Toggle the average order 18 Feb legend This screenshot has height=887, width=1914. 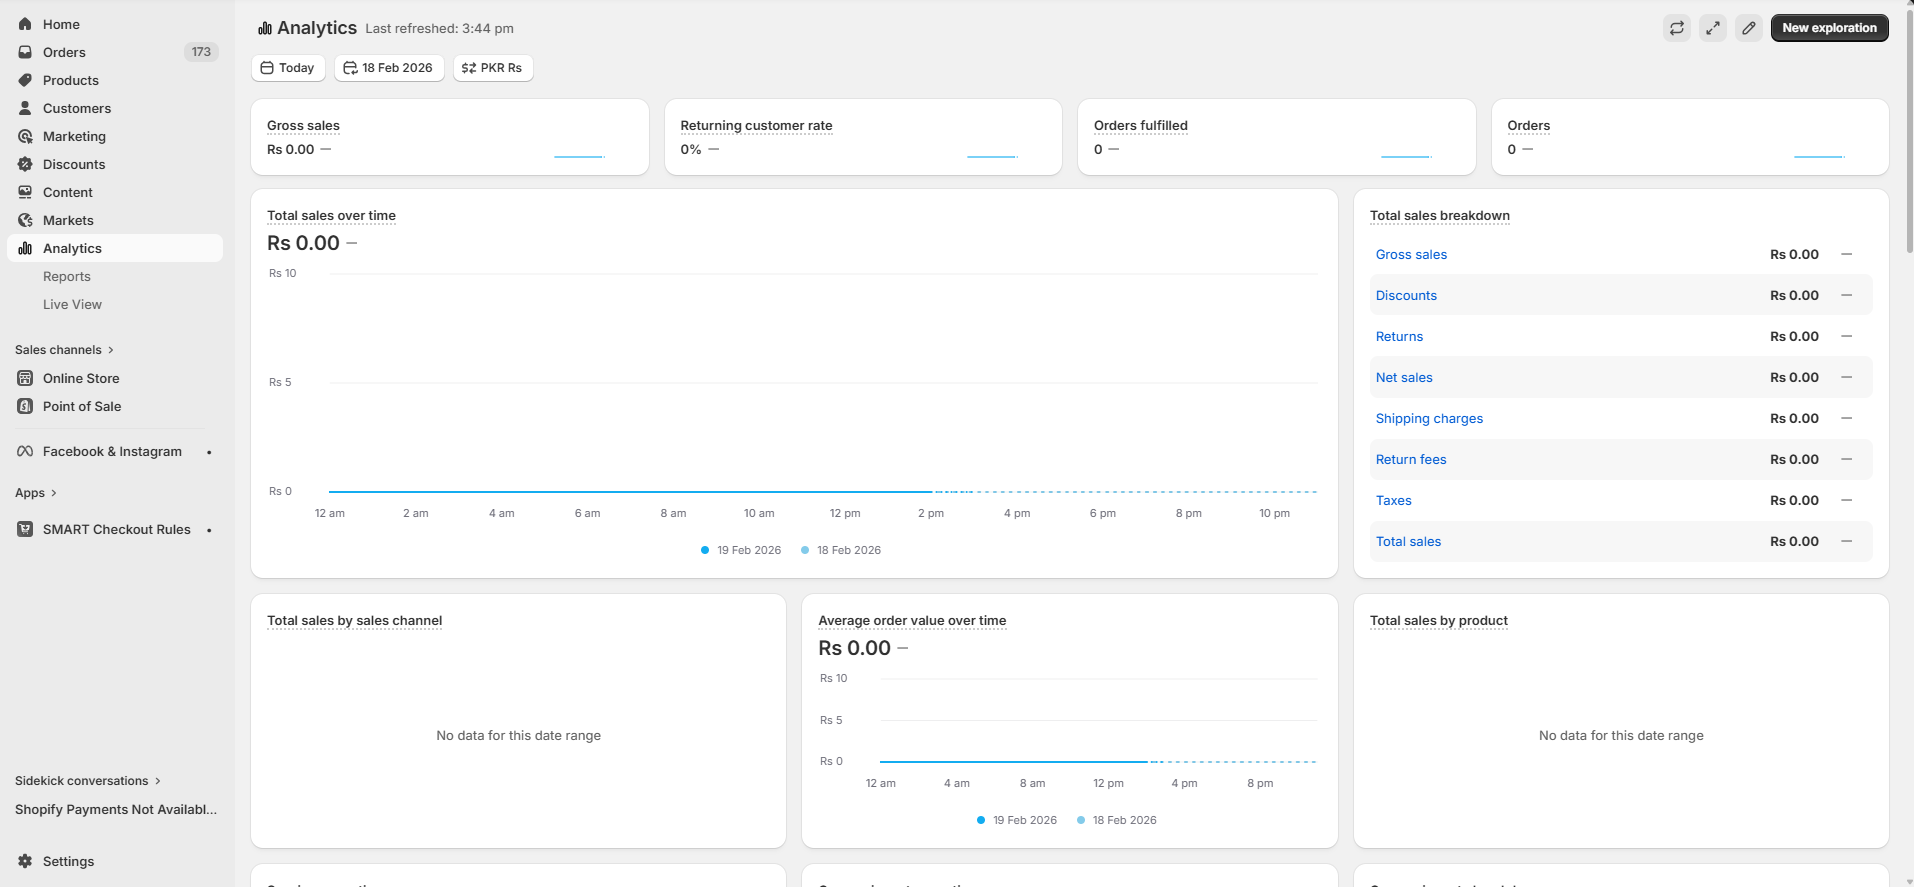click(1117, 820)
